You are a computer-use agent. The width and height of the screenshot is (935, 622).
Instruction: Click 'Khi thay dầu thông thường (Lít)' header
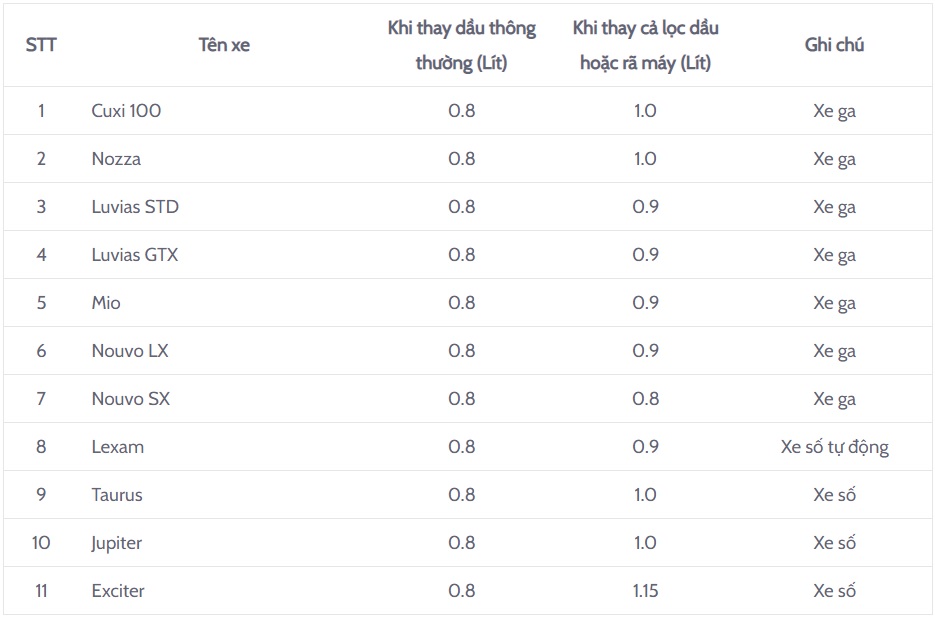pyautogui.click(x=462, y=45)
